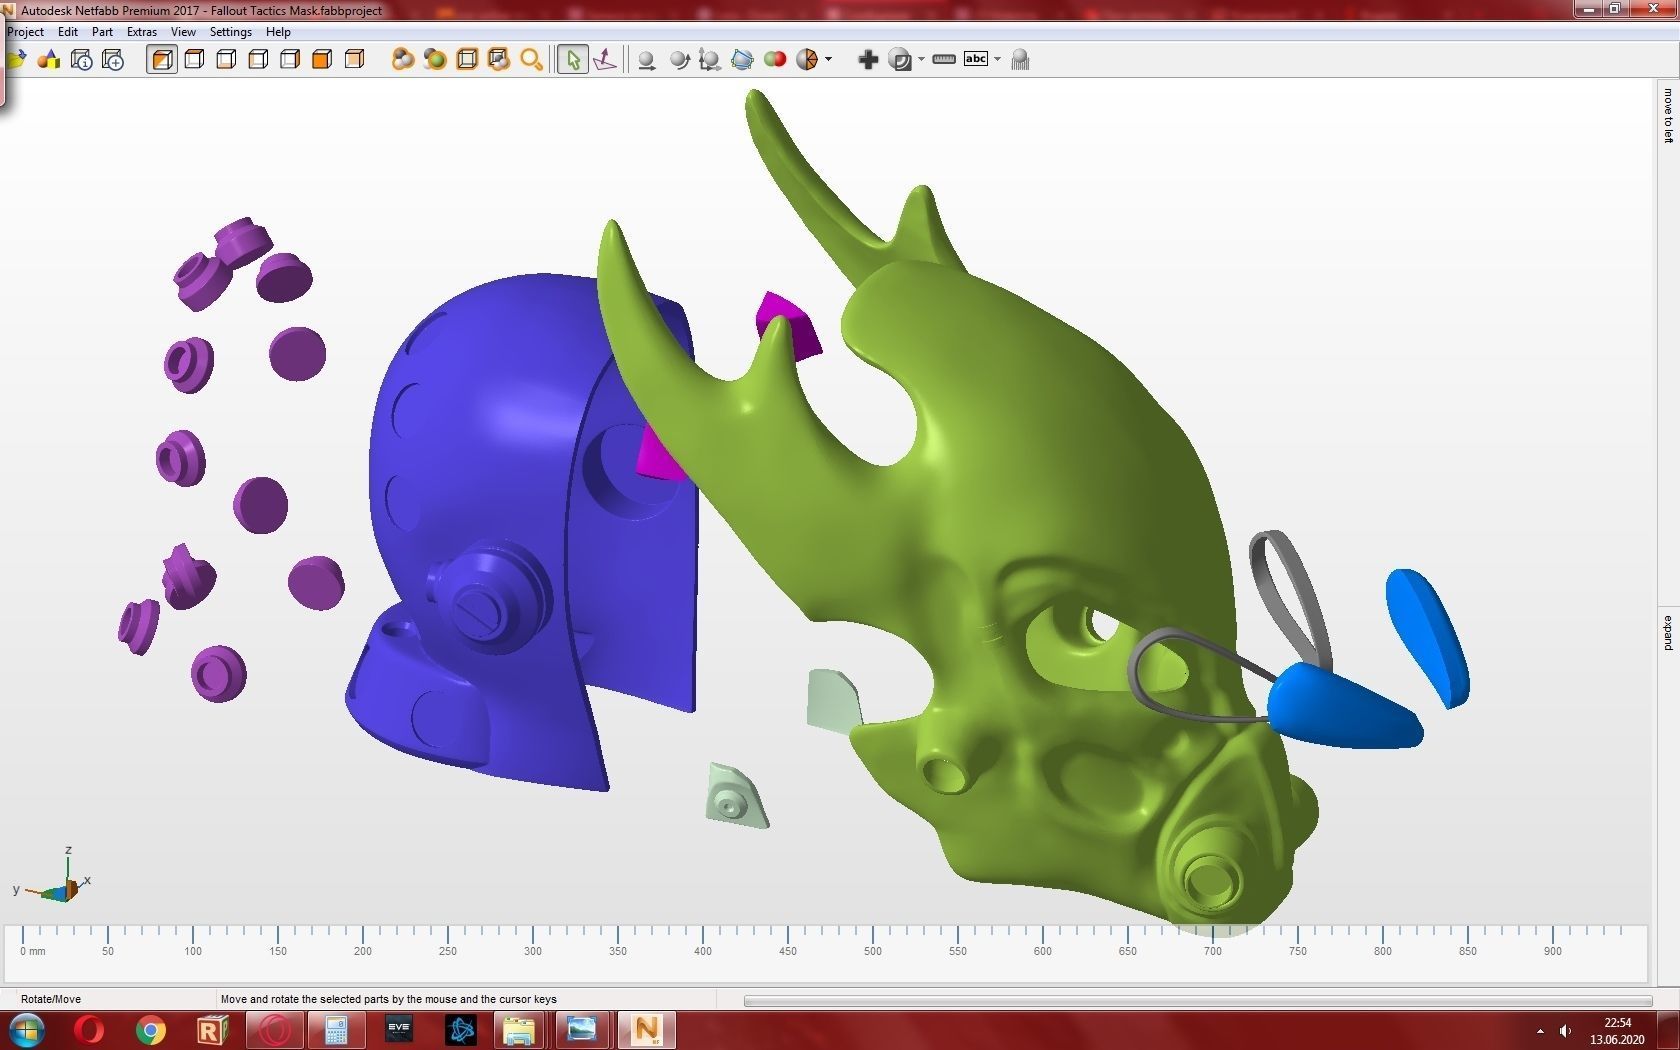
Task: Click the part info icon with 'i' badge
Action: (81, 60)
